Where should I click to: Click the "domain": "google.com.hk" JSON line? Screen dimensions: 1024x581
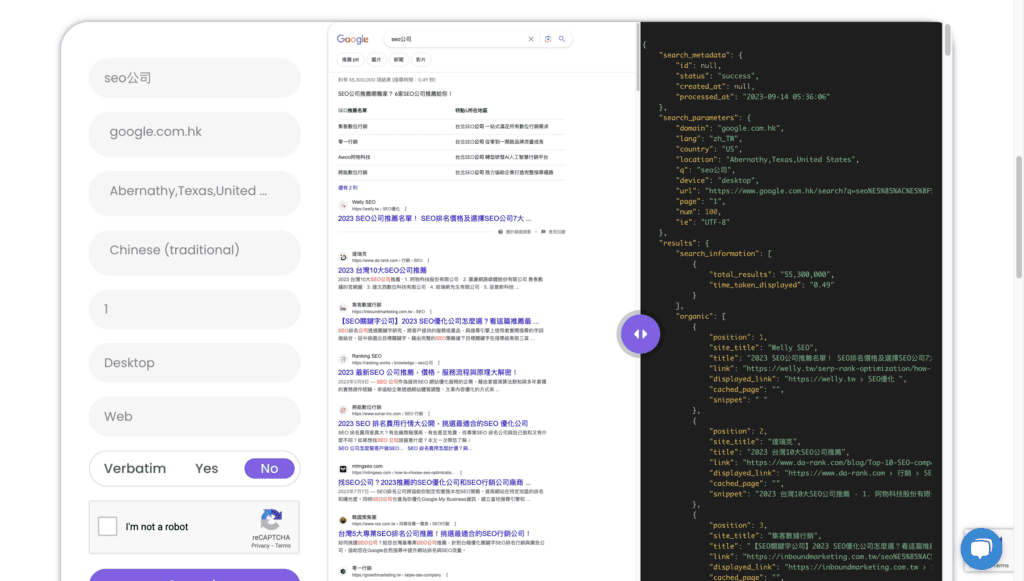click(x=729, y=128)
